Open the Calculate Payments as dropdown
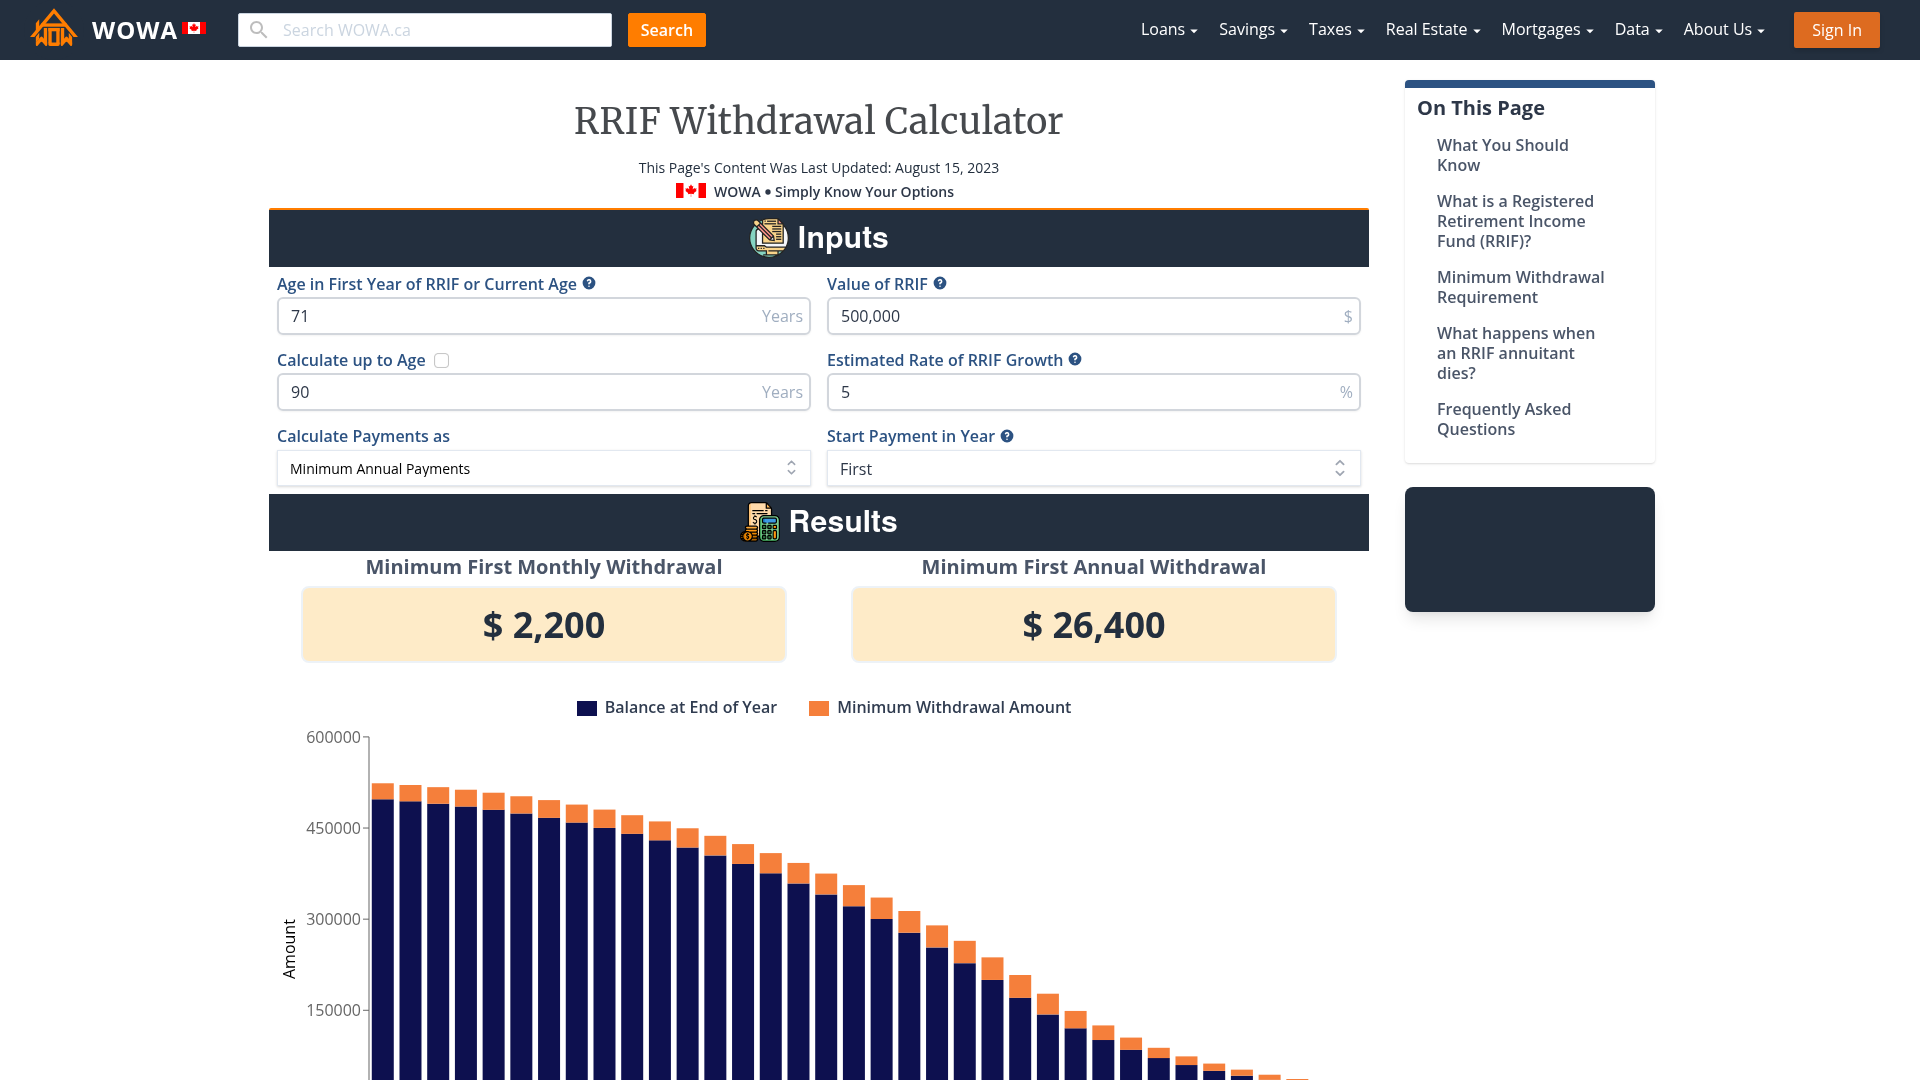 (543, 468)
